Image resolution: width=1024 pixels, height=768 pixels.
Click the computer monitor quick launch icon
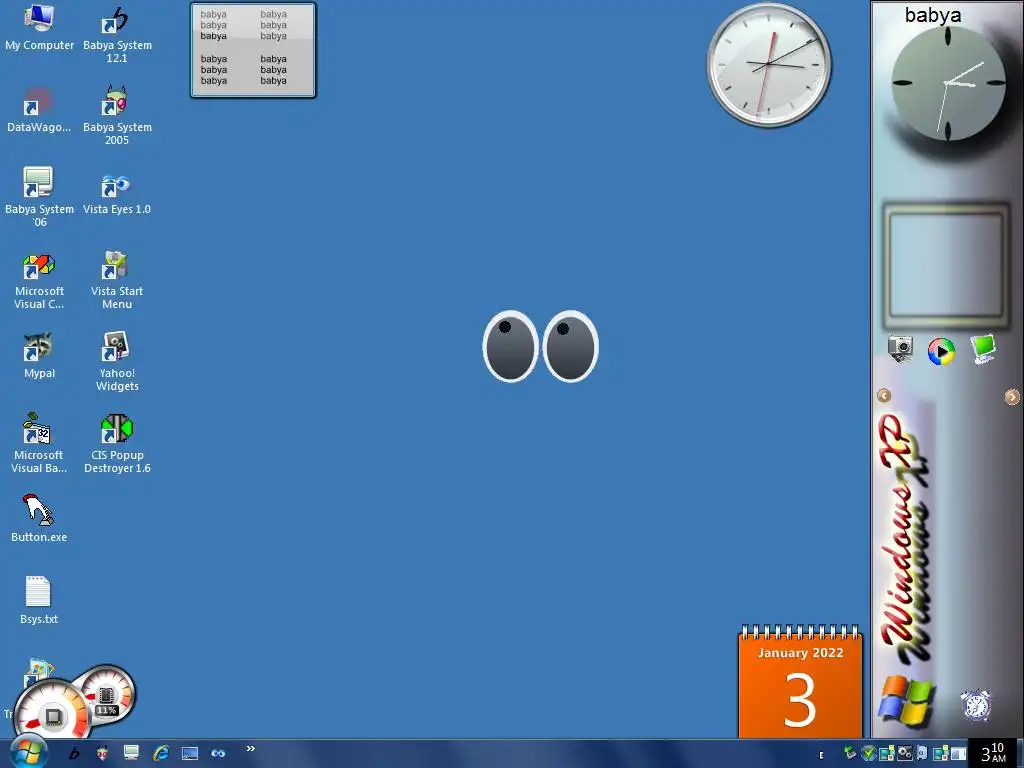click(x=131, y=754)
